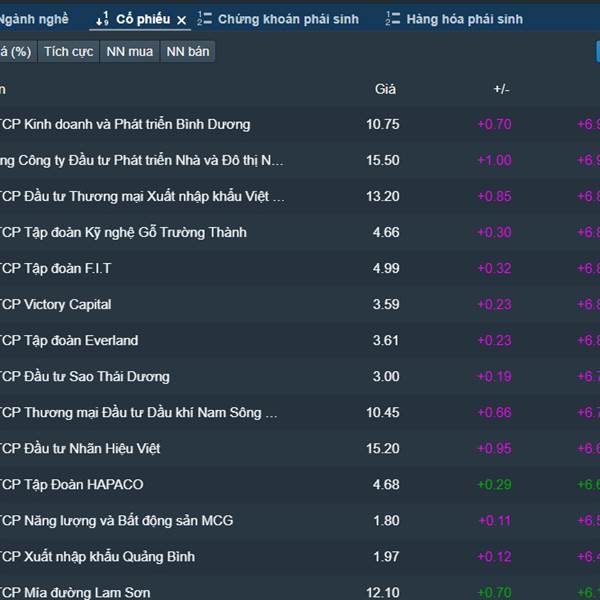Click change value +0.30
Screen dimensions: 600x600
[494, 232]
